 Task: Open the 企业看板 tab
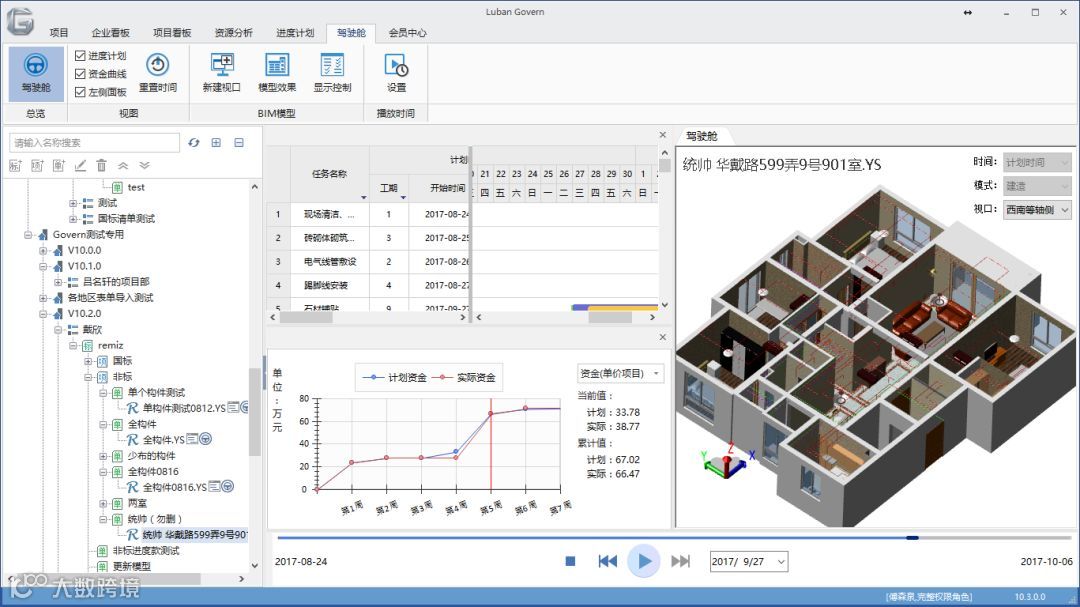tap(111, 32)
